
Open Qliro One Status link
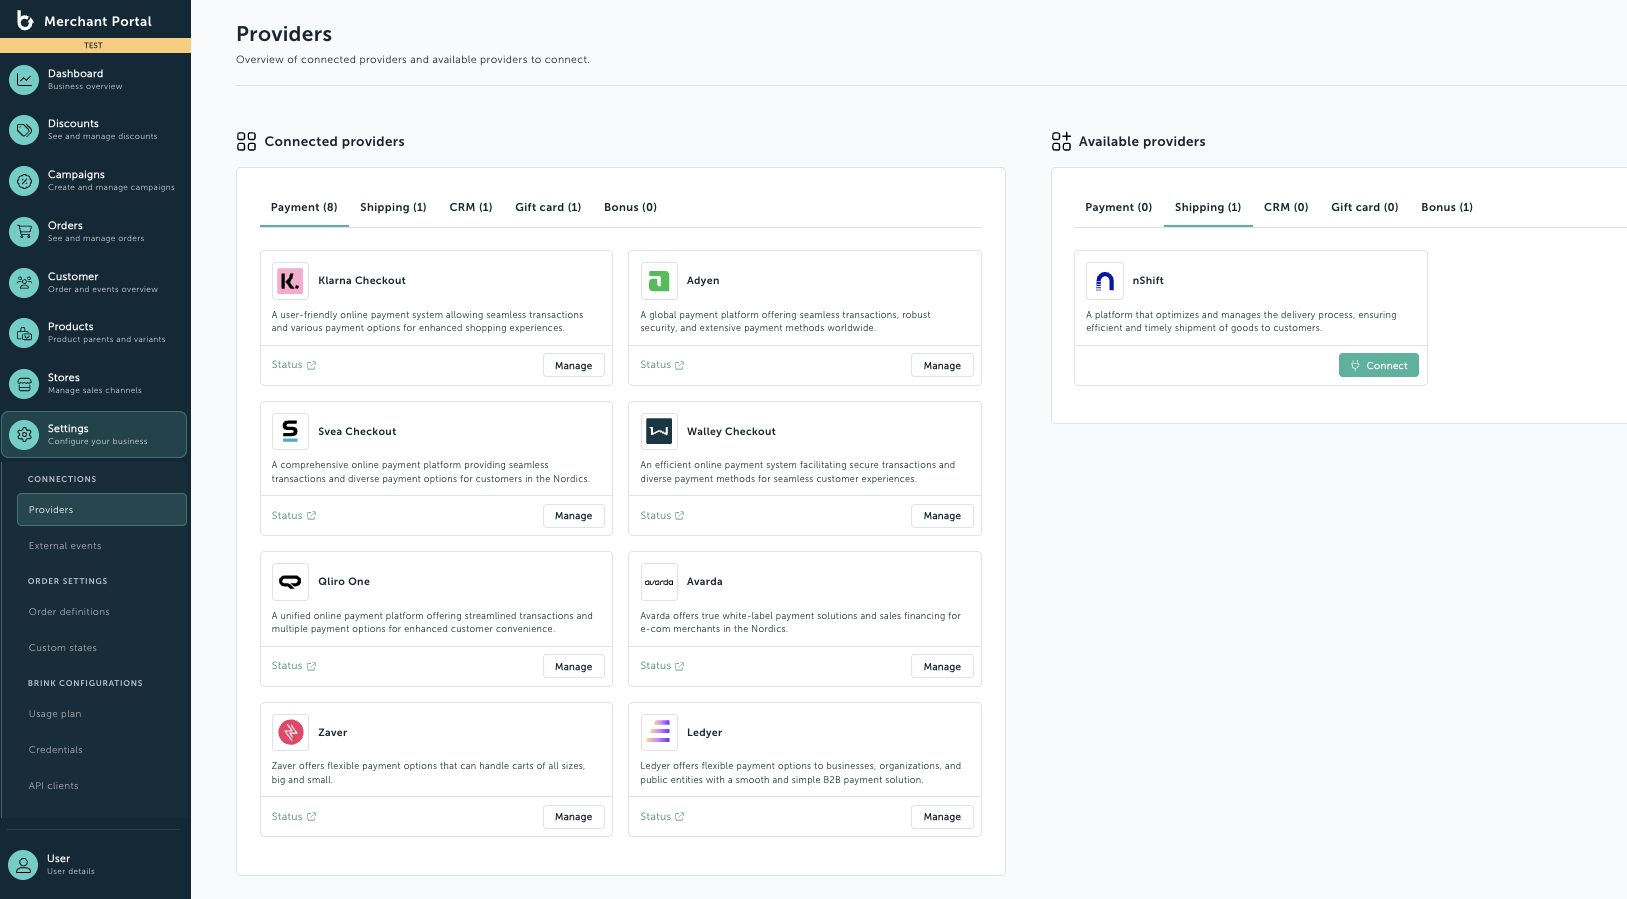[x=294, y=666]
